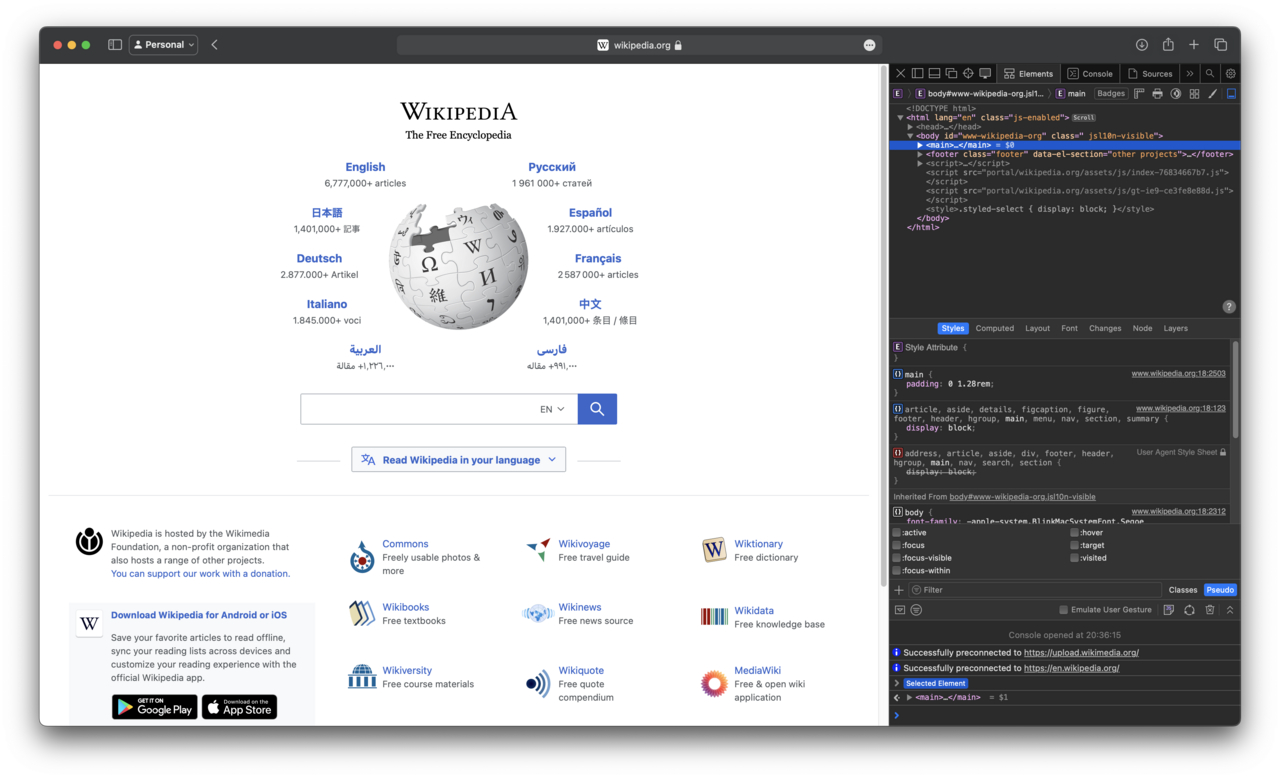Show the tab overview

(1221, 45)
